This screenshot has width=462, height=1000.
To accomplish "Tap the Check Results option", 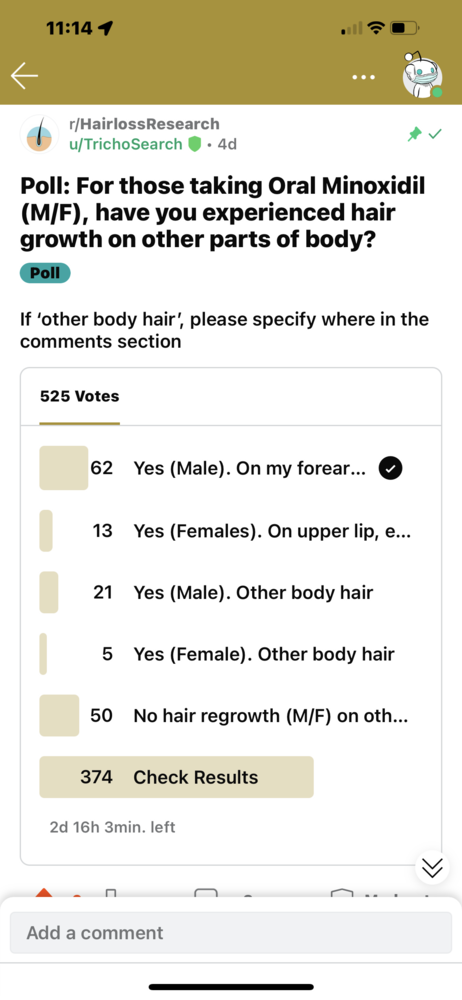I will pyautogui.click(x=177, y=777).
